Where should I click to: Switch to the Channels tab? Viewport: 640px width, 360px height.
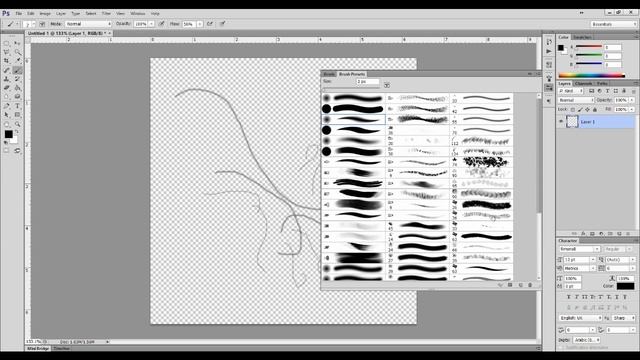(x=584, y=83)
